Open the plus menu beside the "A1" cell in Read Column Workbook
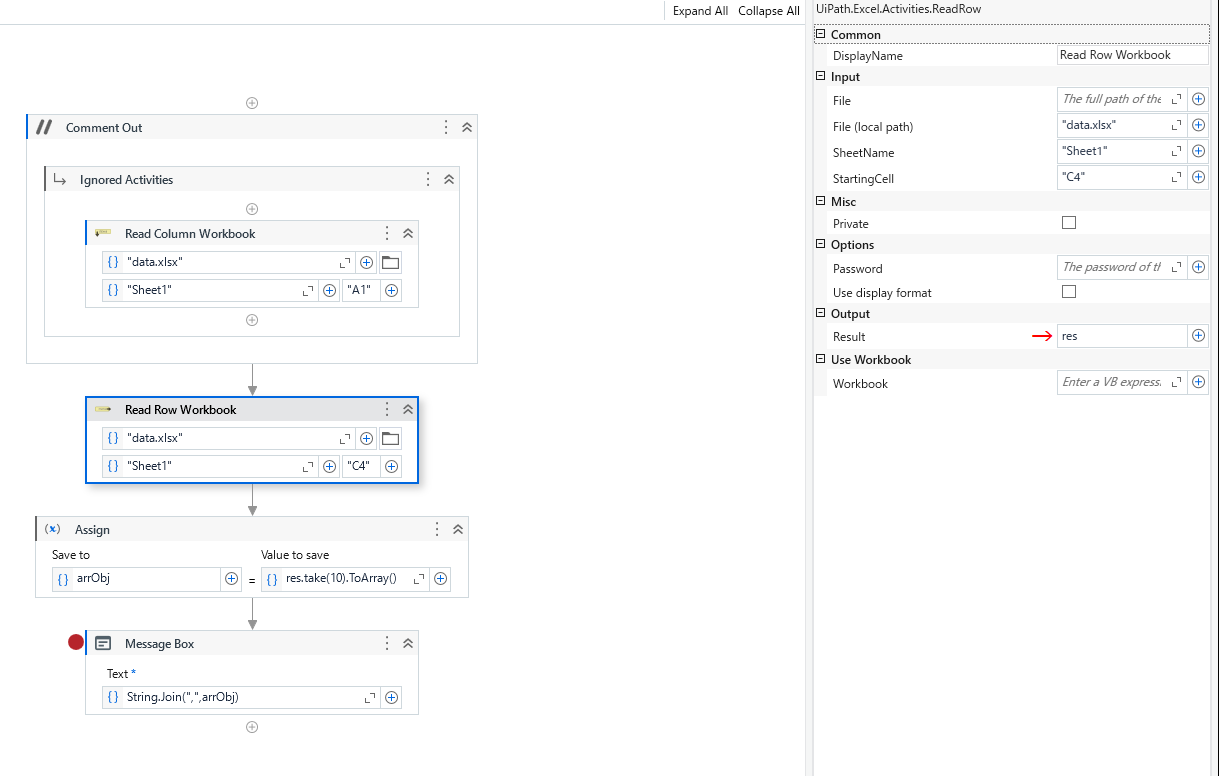1219x776 pixels. tap(391, 291)
